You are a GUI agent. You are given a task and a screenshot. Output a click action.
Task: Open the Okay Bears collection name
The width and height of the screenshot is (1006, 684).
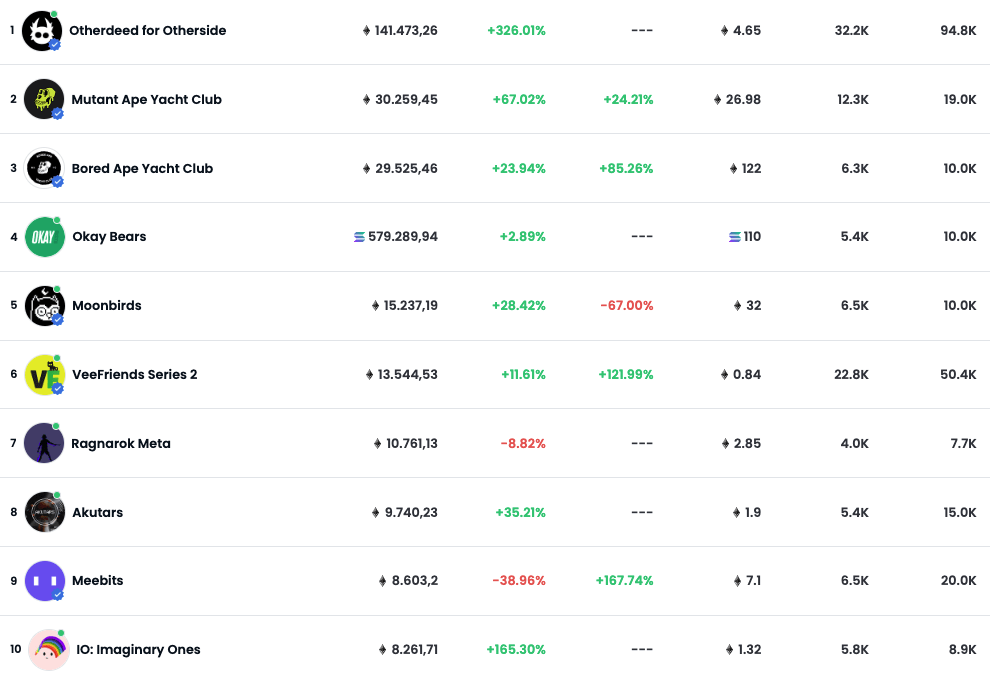[x=109, y=237]
